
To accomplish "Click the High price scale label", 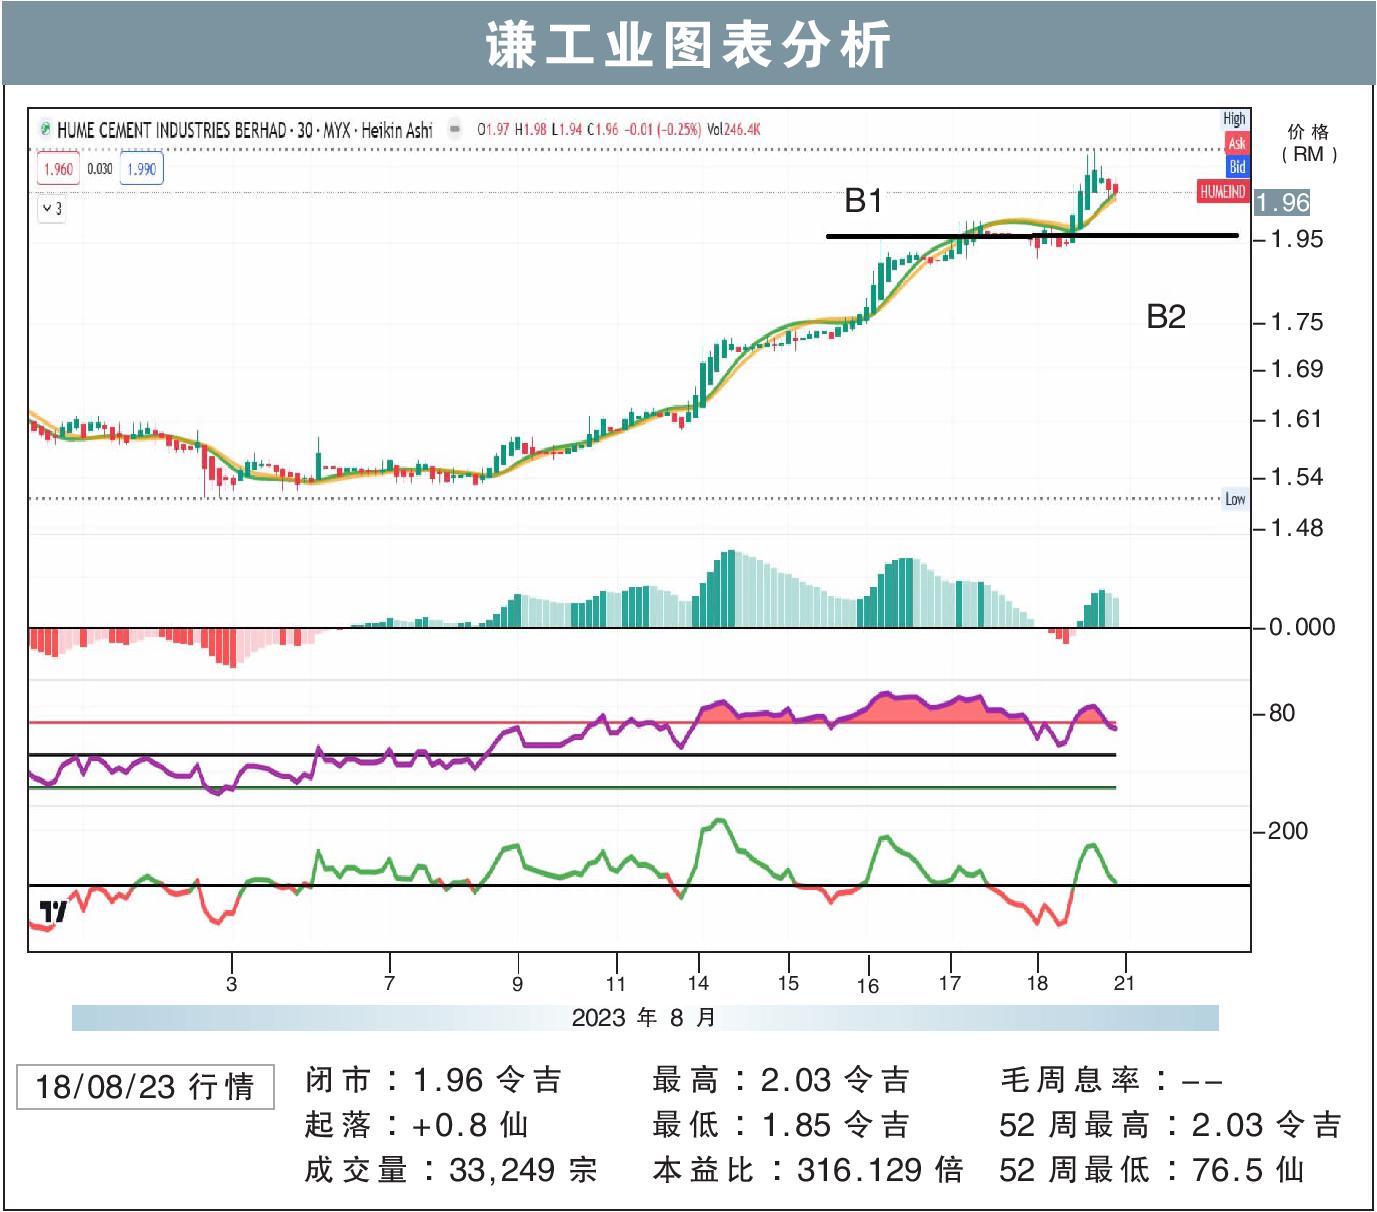I will pyautogui.click(x=1235, y=119).
